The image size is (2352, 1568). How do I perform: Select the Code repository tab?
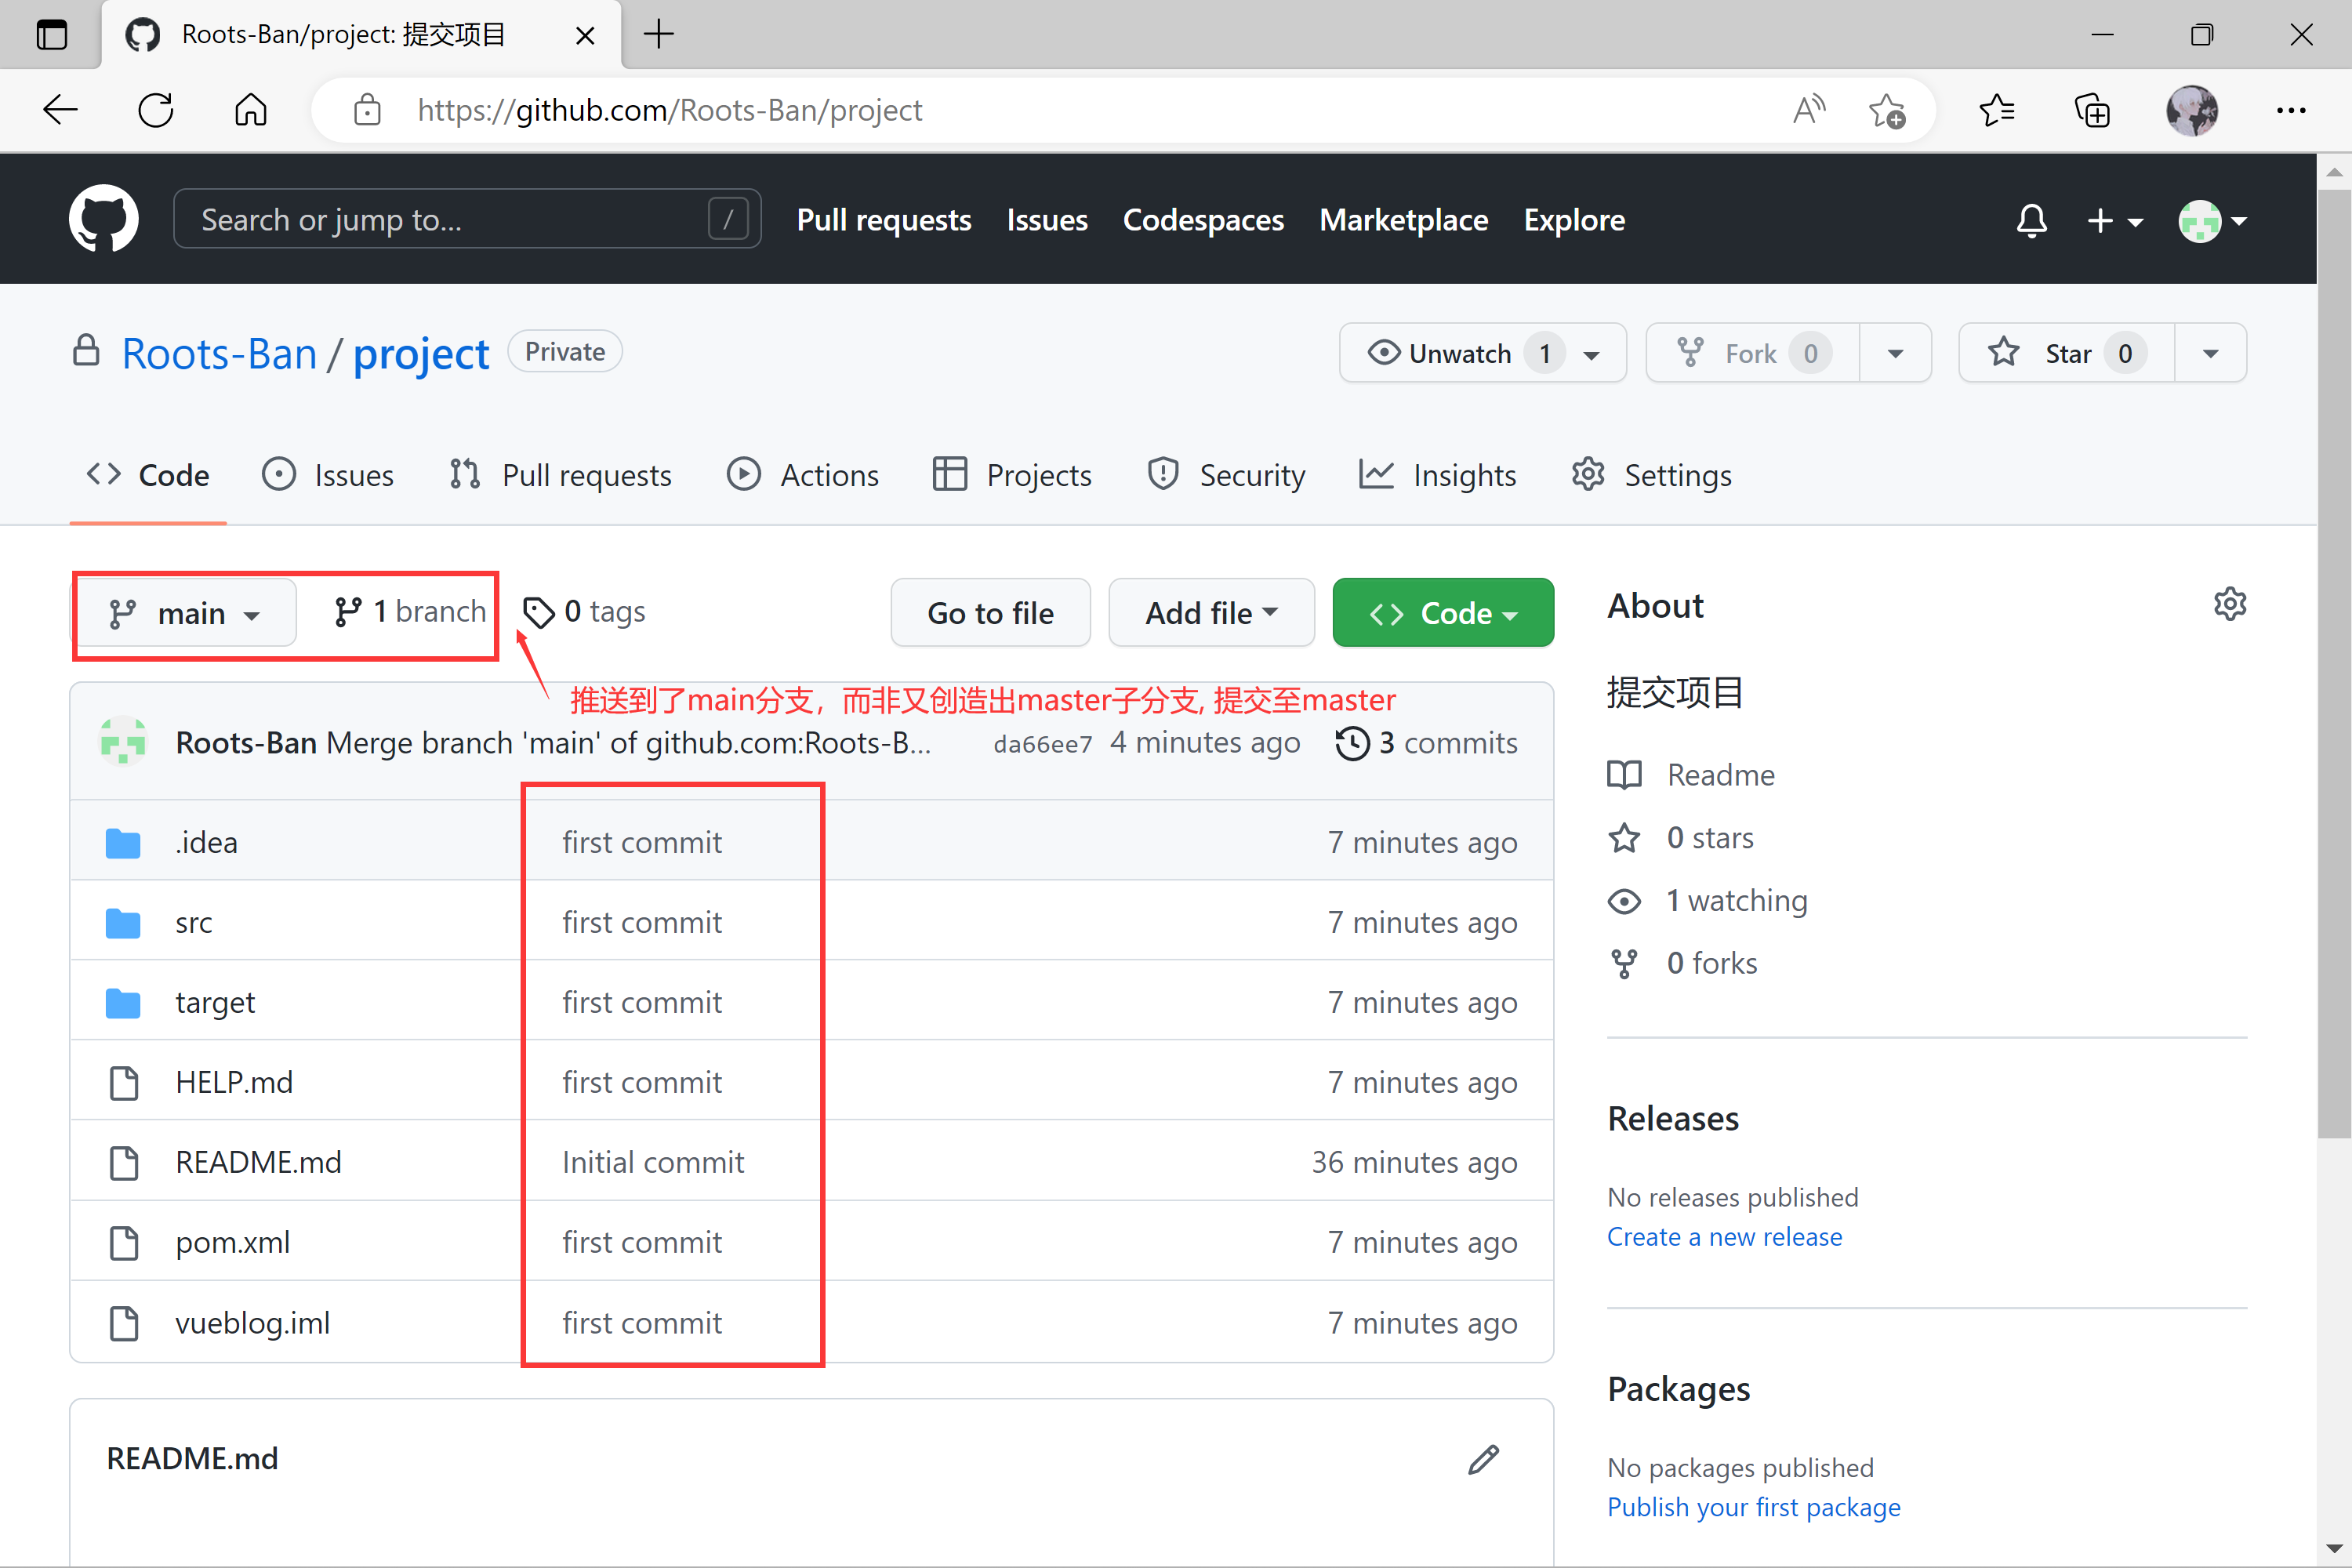pyautogui.click(x=148, y=475)
